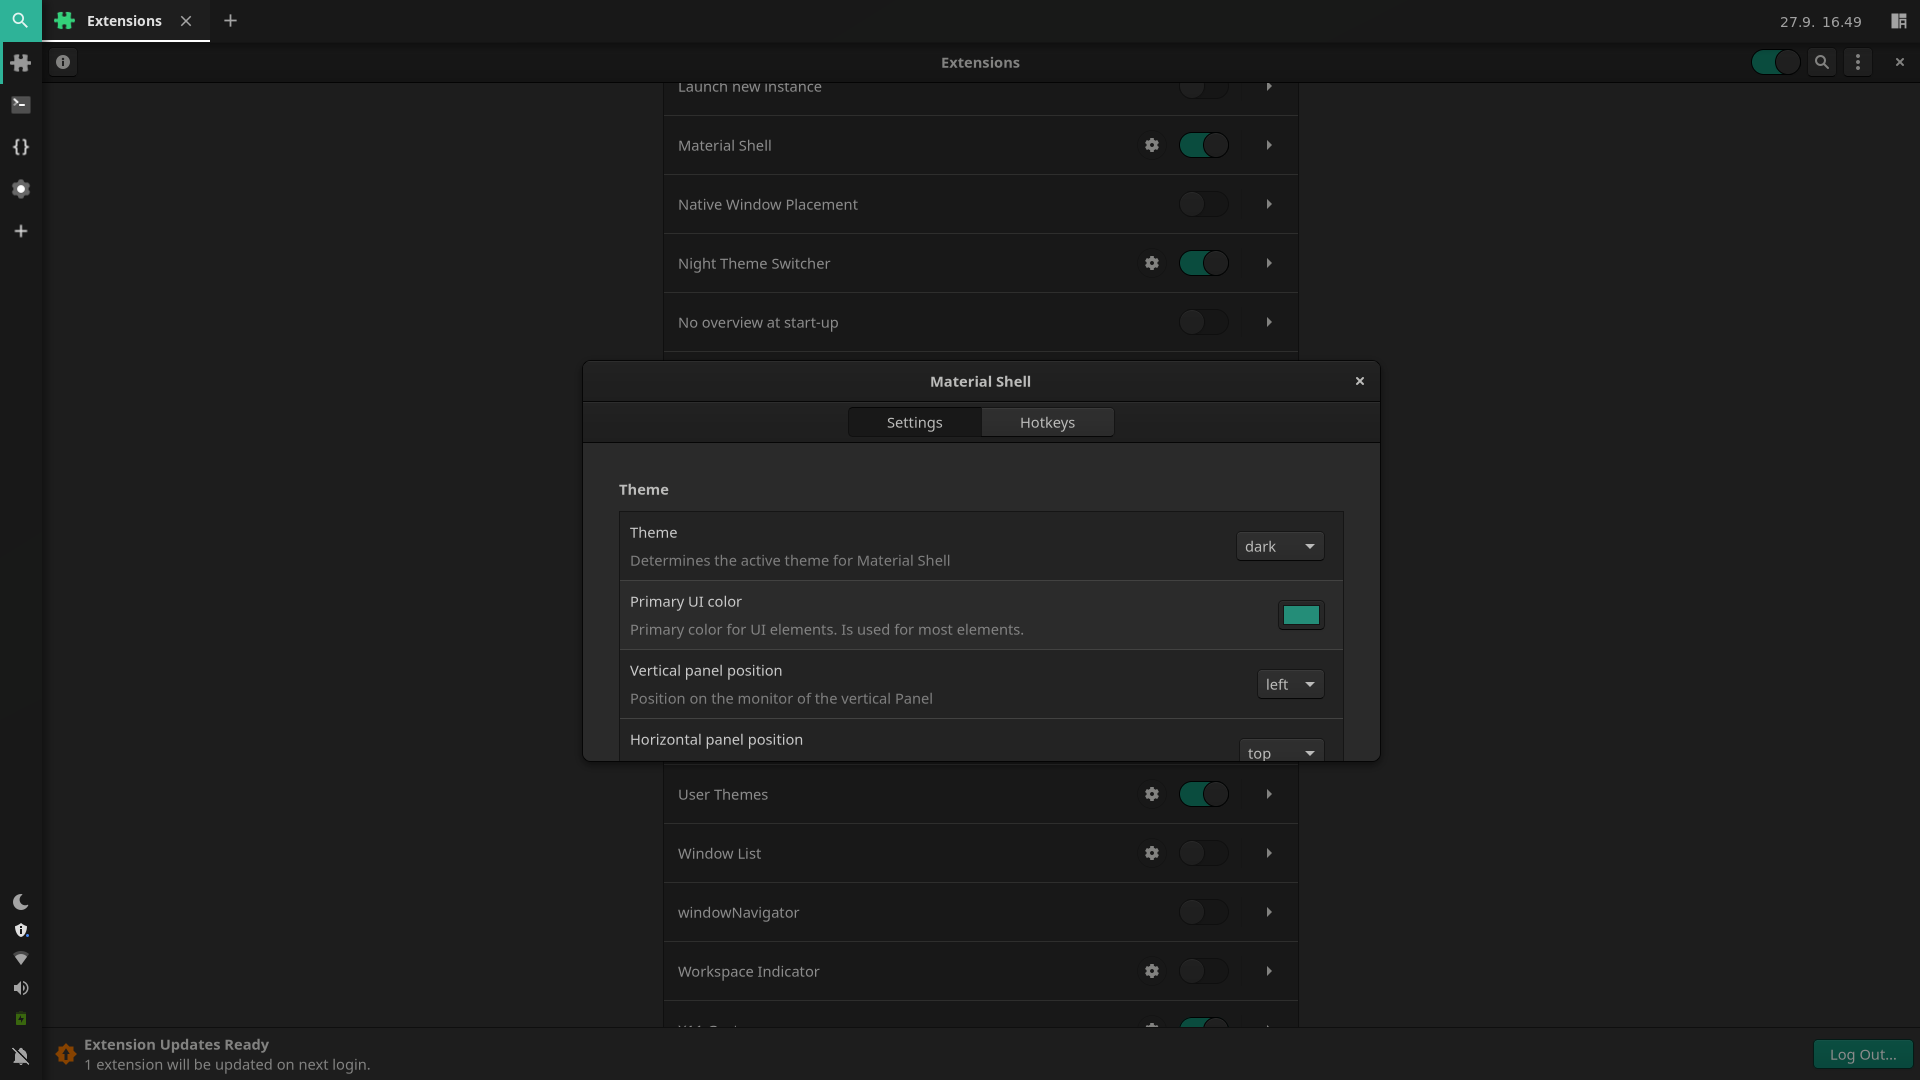Turn on the windowNavigator switch
Viewport: 1920px width, 1080px height.
coord(1204,912)
